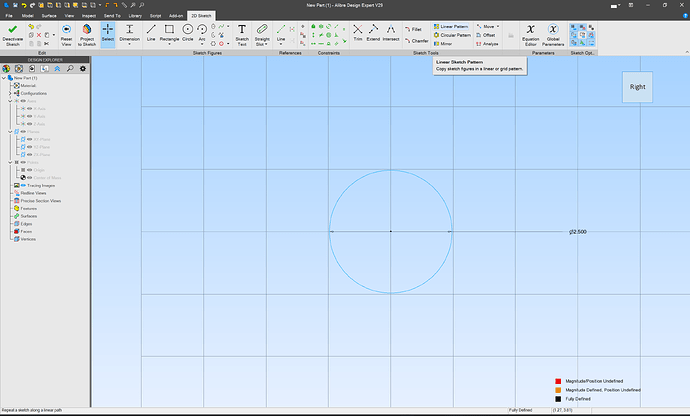Toggle visibility eye for Axes
The height and width of the screenshot is (416, 690).
pyautogui.click(x=23, y=101)
